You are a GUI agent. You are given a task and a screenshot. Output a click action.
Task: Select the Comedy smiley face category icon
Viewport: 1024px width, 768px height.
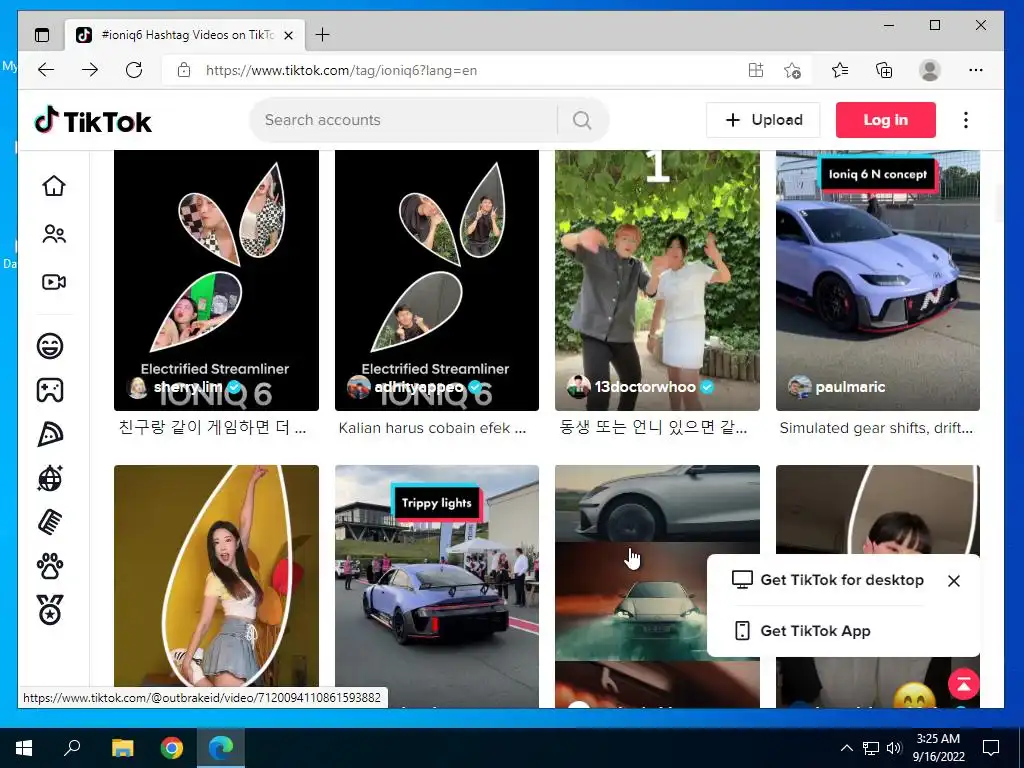50,345
